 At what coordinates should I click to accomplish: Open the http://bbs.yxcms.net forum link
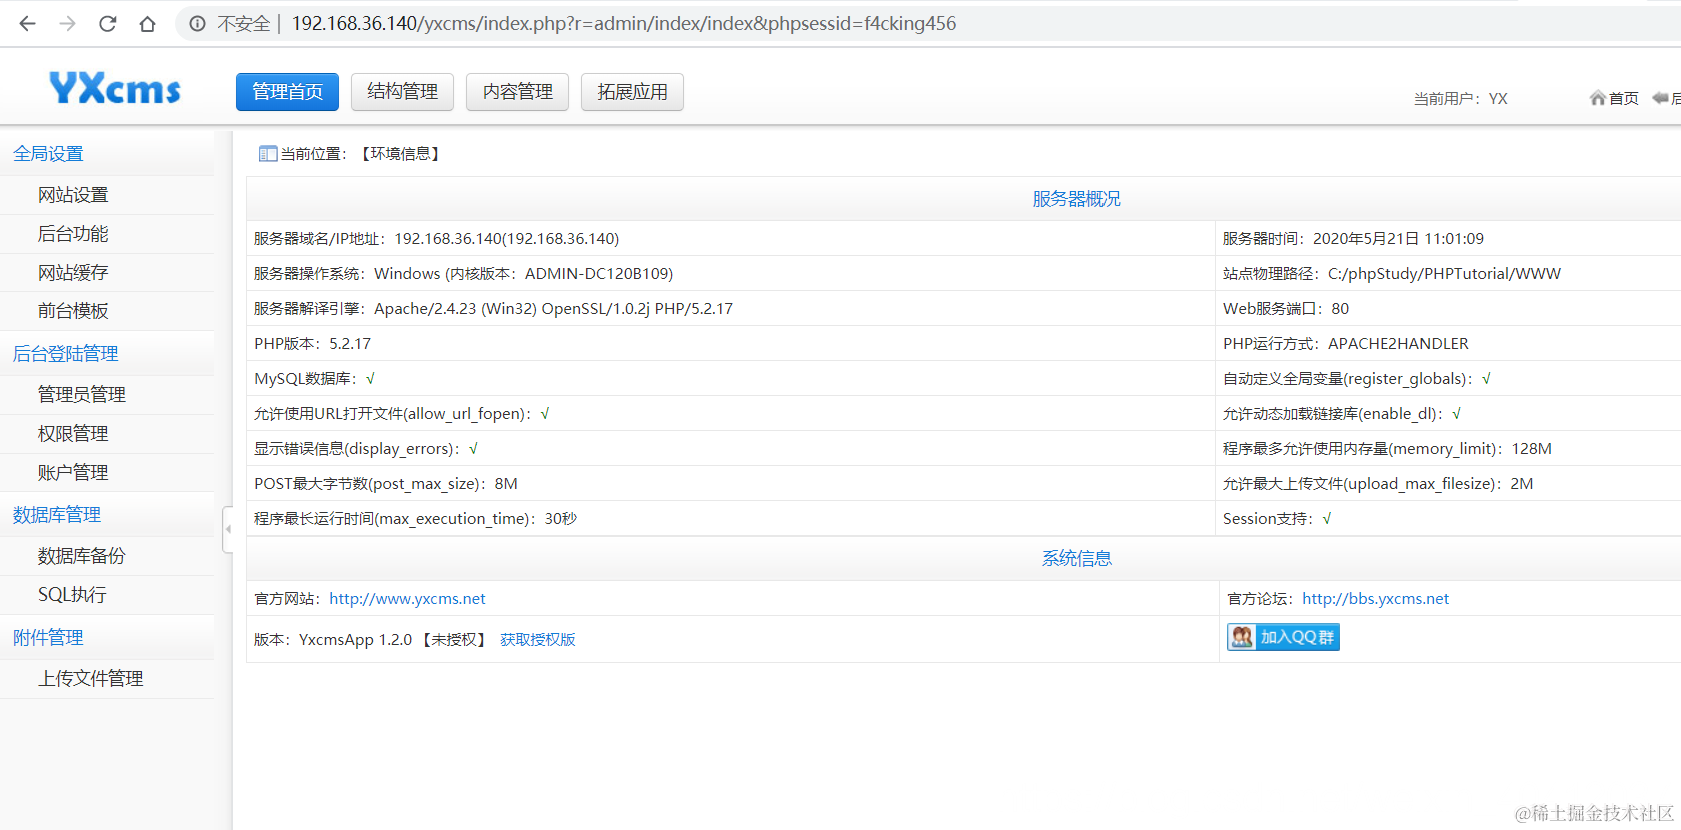1375,599
